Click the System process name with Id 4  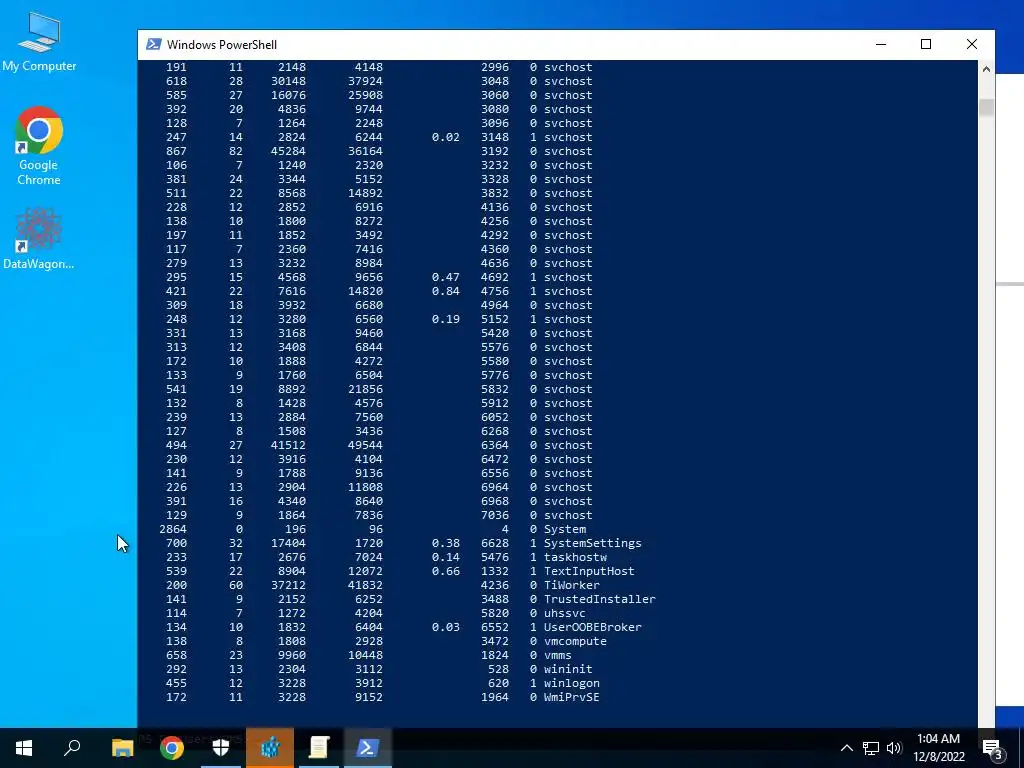point(565,529)
